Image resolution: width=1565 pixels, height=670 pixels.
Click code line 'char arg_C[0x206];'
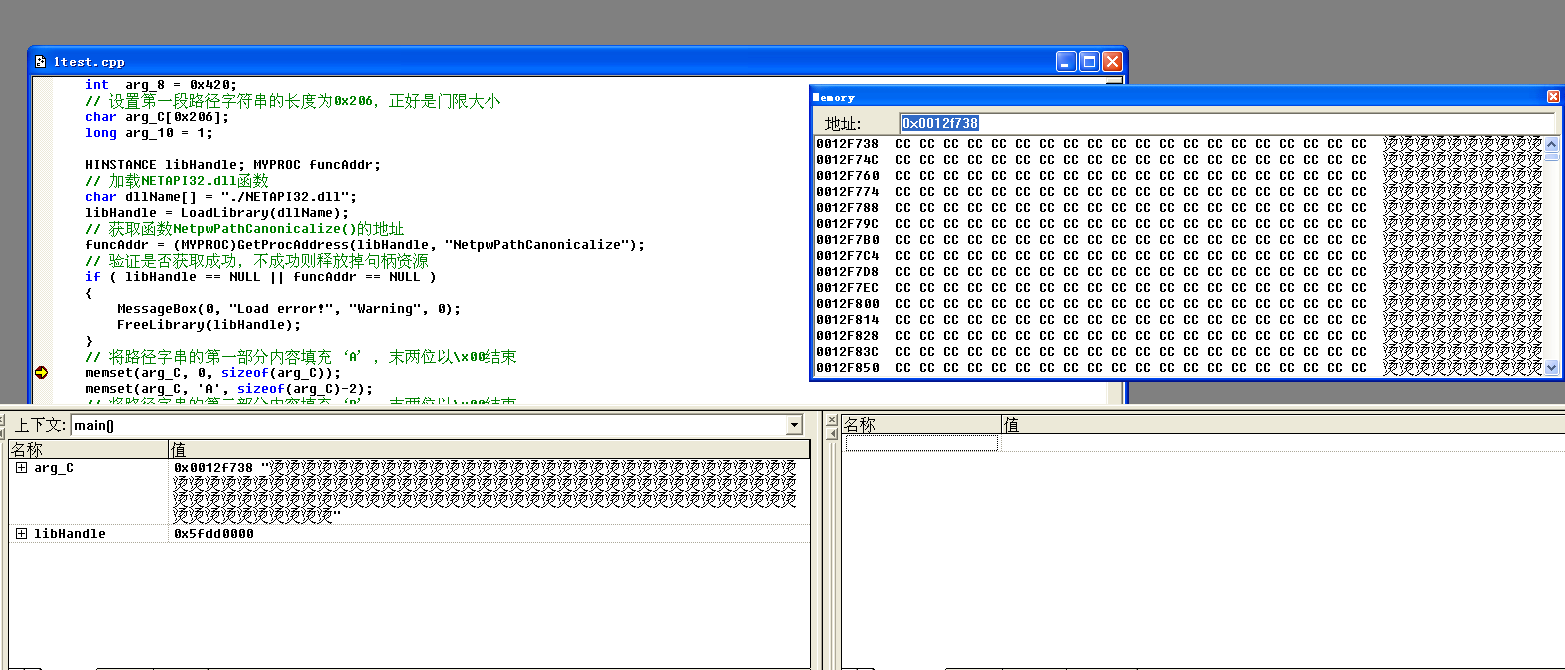[x=157, y=117]
